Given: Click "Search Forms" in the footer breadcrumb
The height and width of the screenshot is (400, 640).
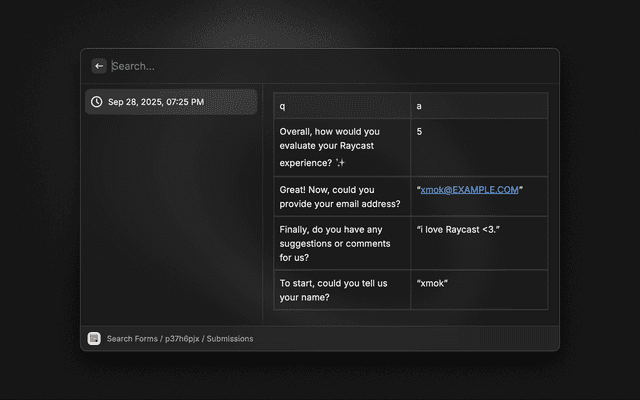Looking at the screenshot, I should [132, 339].
